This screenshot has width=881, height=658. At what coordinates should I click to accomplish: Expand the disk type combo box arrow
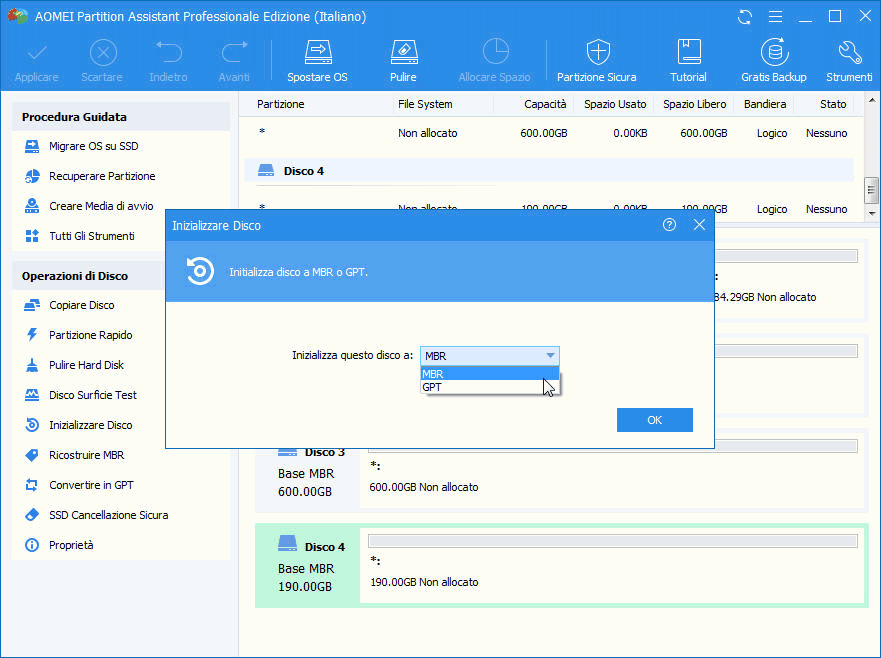[x=549, y=356]
